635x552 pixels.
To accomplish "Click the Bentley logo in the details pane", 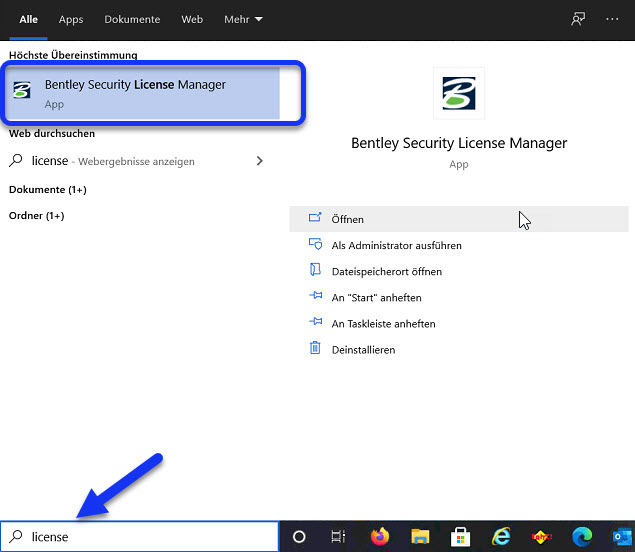I will (x=458, y=93).
